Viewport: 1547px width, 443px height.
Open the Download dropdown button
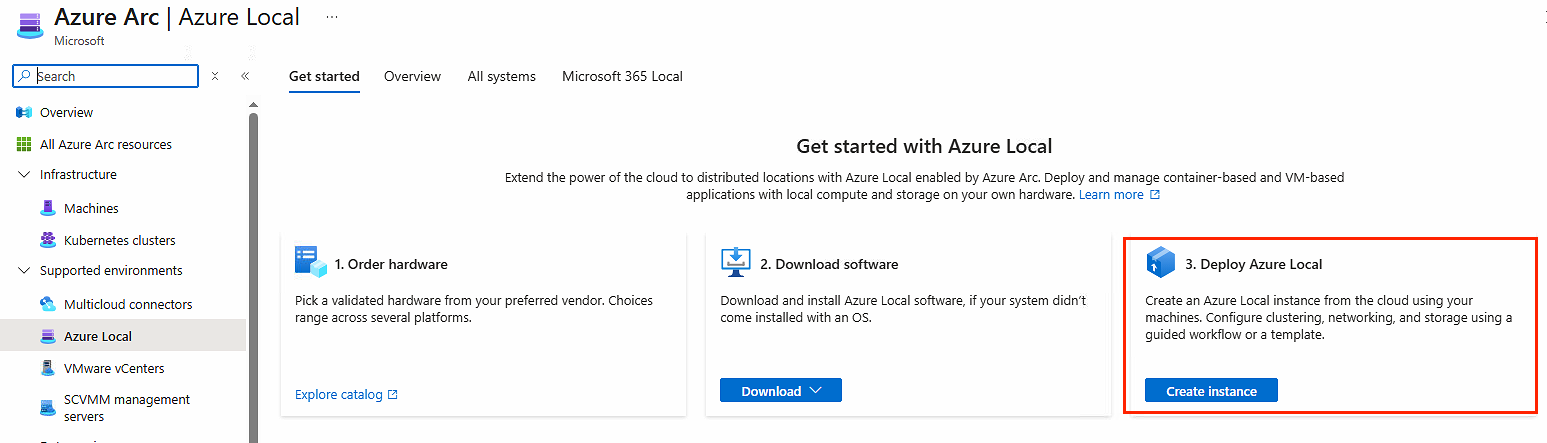coord(781,391)
